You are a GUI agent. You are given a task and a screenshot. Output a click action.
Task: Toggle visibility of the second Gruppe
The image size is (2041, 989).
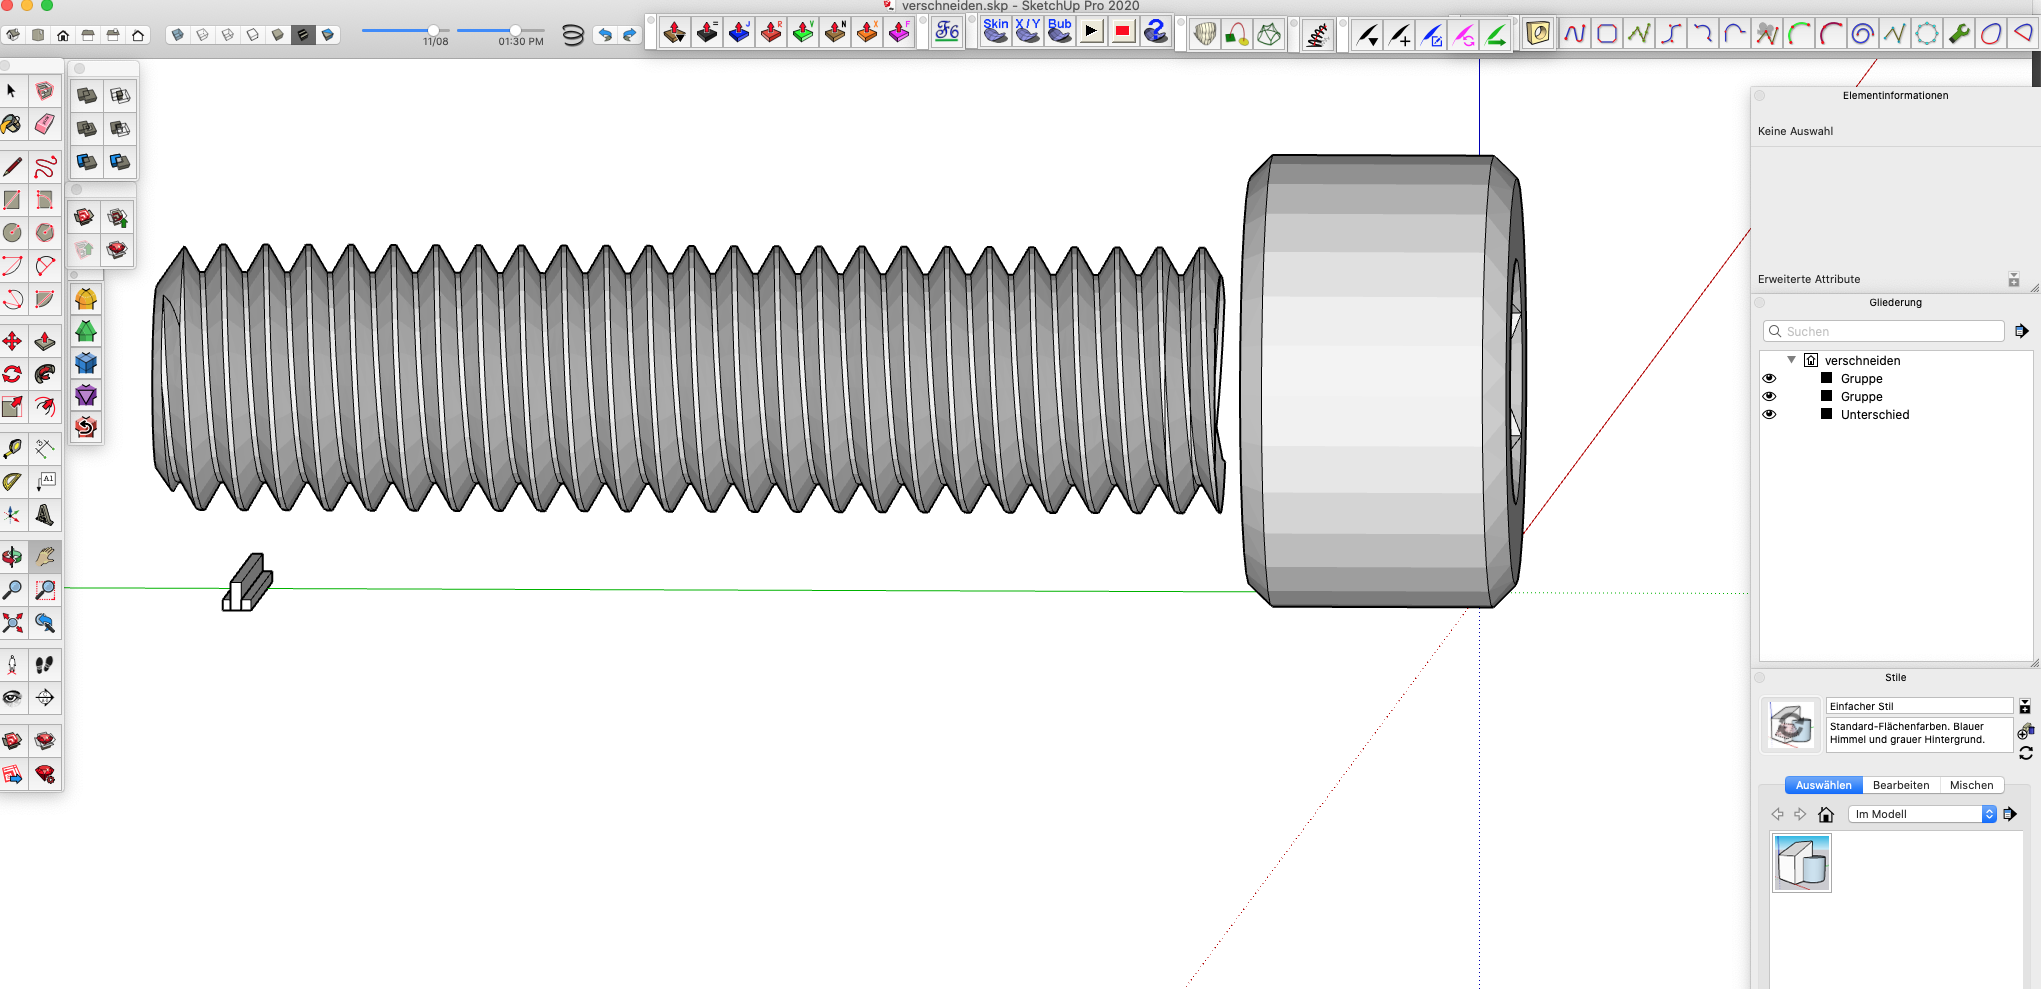[1769, 397]
